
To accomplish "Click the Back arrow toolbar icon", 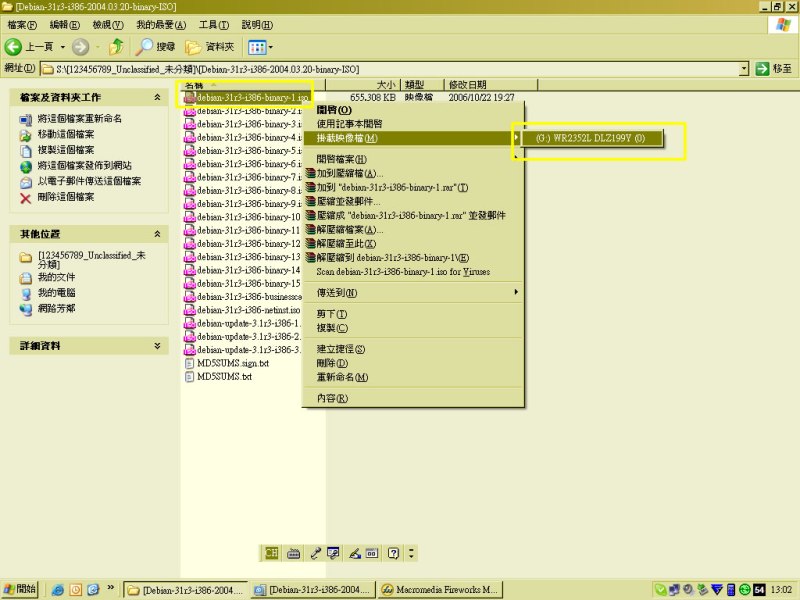I will pyautogui.click(x=13, y=47).
